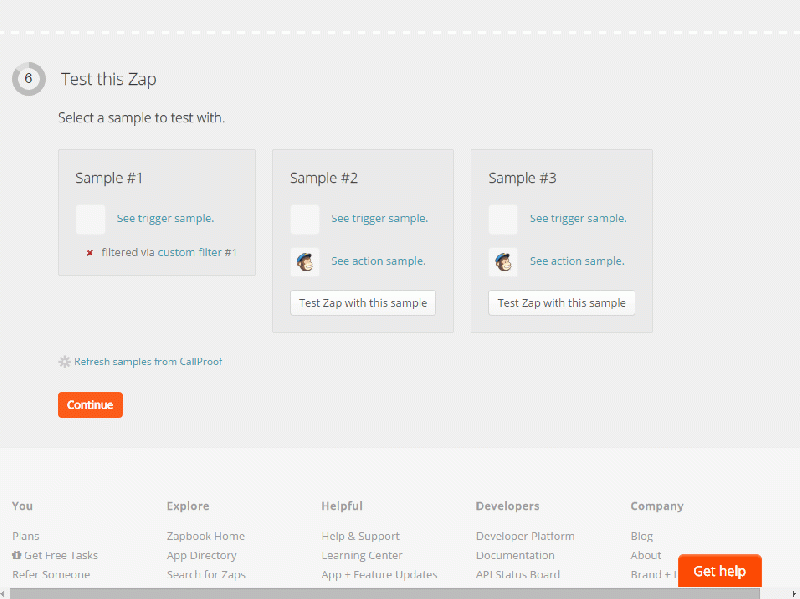Go to Zapbook Home in footer
This screenshot has width=800, height=599.
pyautogui.click(x=205, y=536)
